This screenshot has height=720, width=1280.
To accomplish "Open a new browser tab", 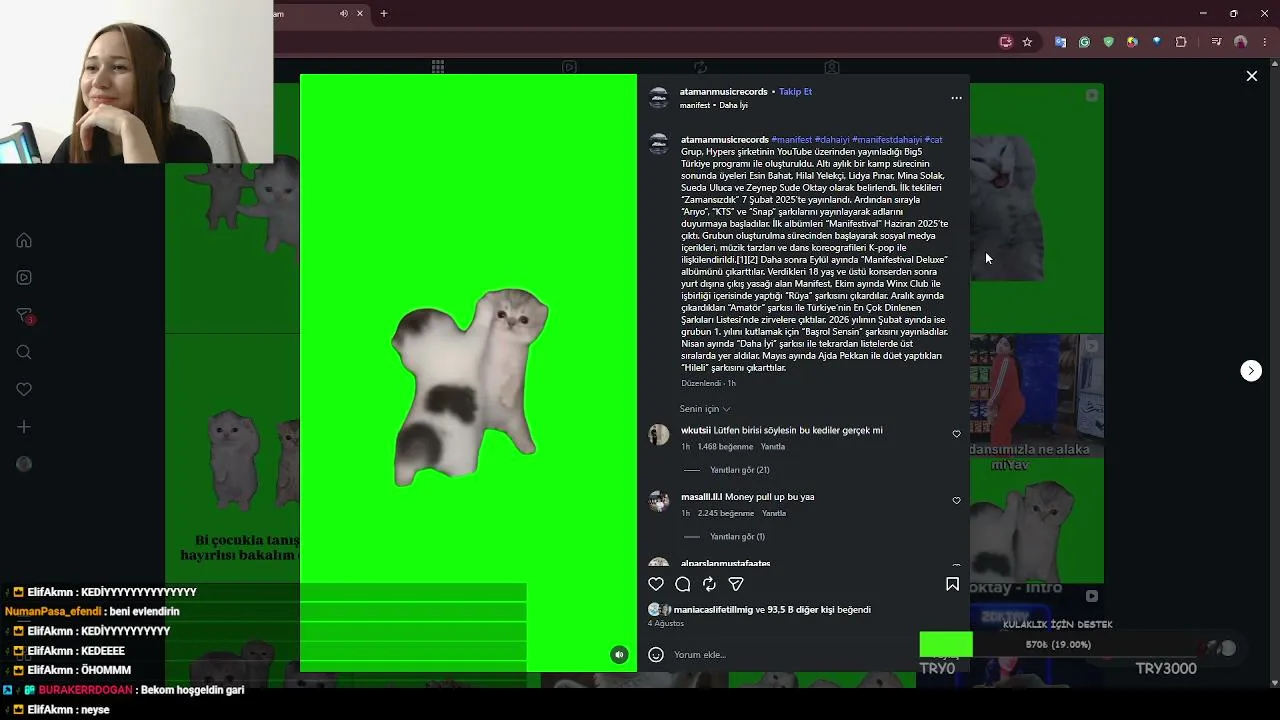I will [x=383, y=14].
